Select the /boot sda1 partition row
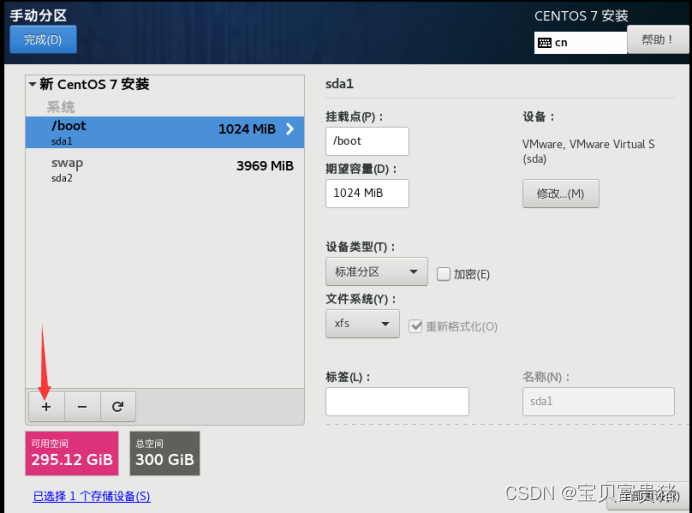This screenshot has height=513, width=692. (165, 132)
